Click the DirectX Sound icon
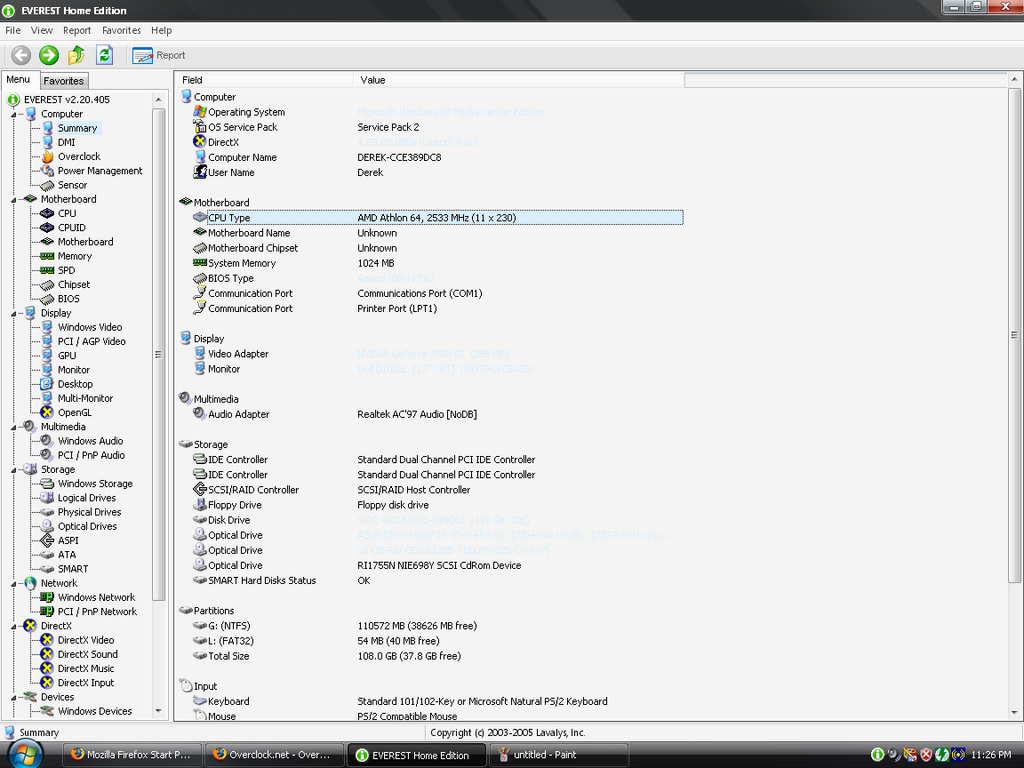 coord(47,654)
